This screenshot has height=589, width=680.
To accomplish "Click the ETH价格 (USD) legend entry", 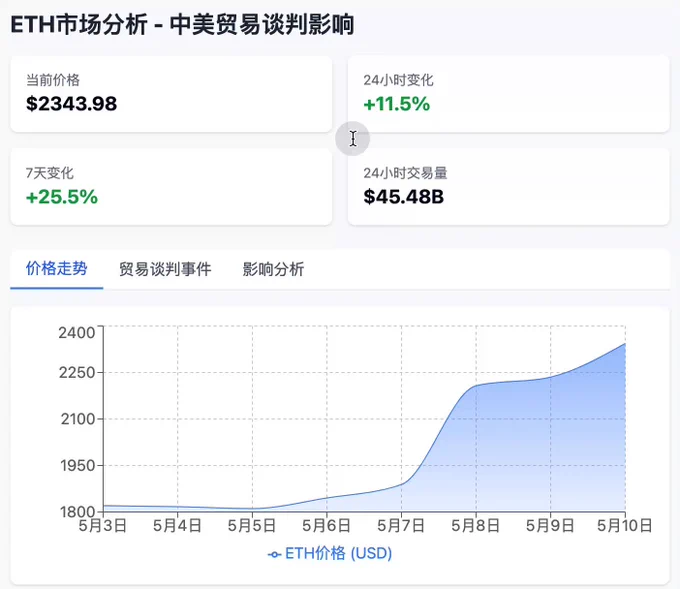I will coord(330,553).
